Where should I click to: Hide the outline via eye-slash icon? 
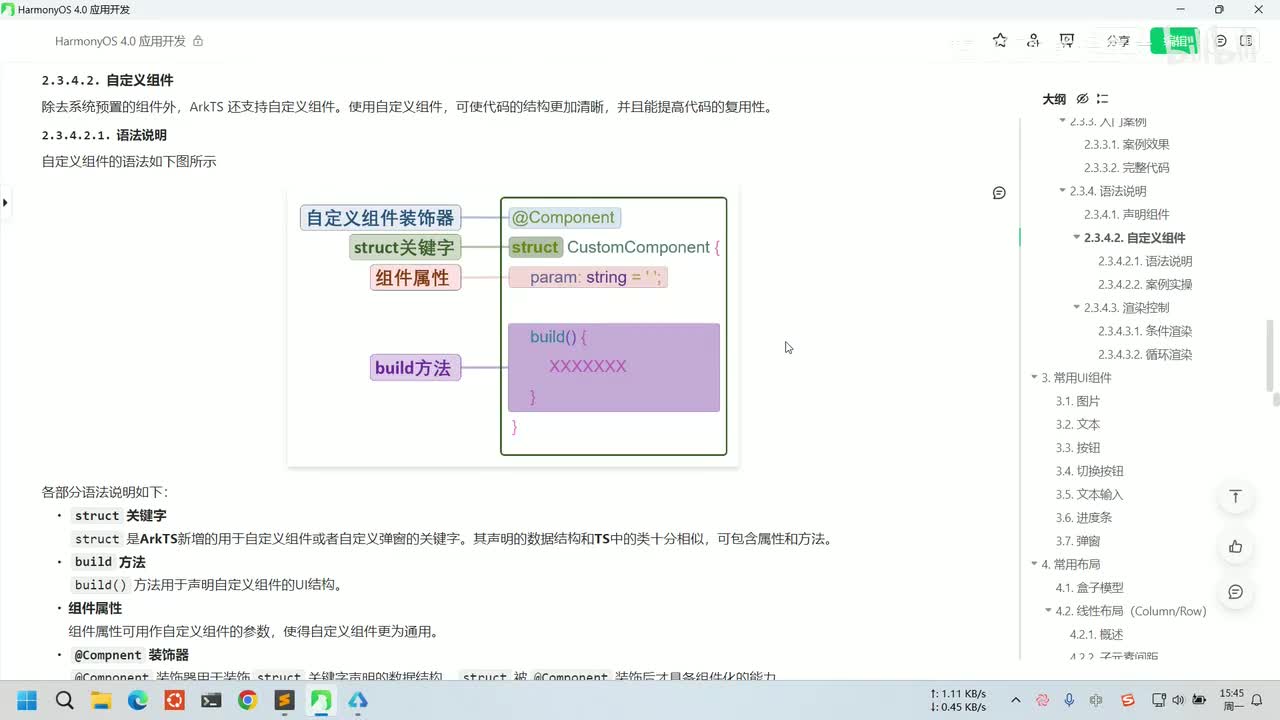[x=1082, y=99]
